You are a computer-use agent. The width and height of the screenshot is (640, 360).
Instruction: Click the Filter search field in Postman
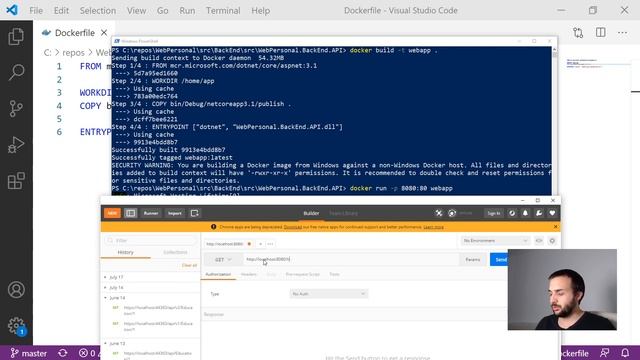tap(151, 240)
